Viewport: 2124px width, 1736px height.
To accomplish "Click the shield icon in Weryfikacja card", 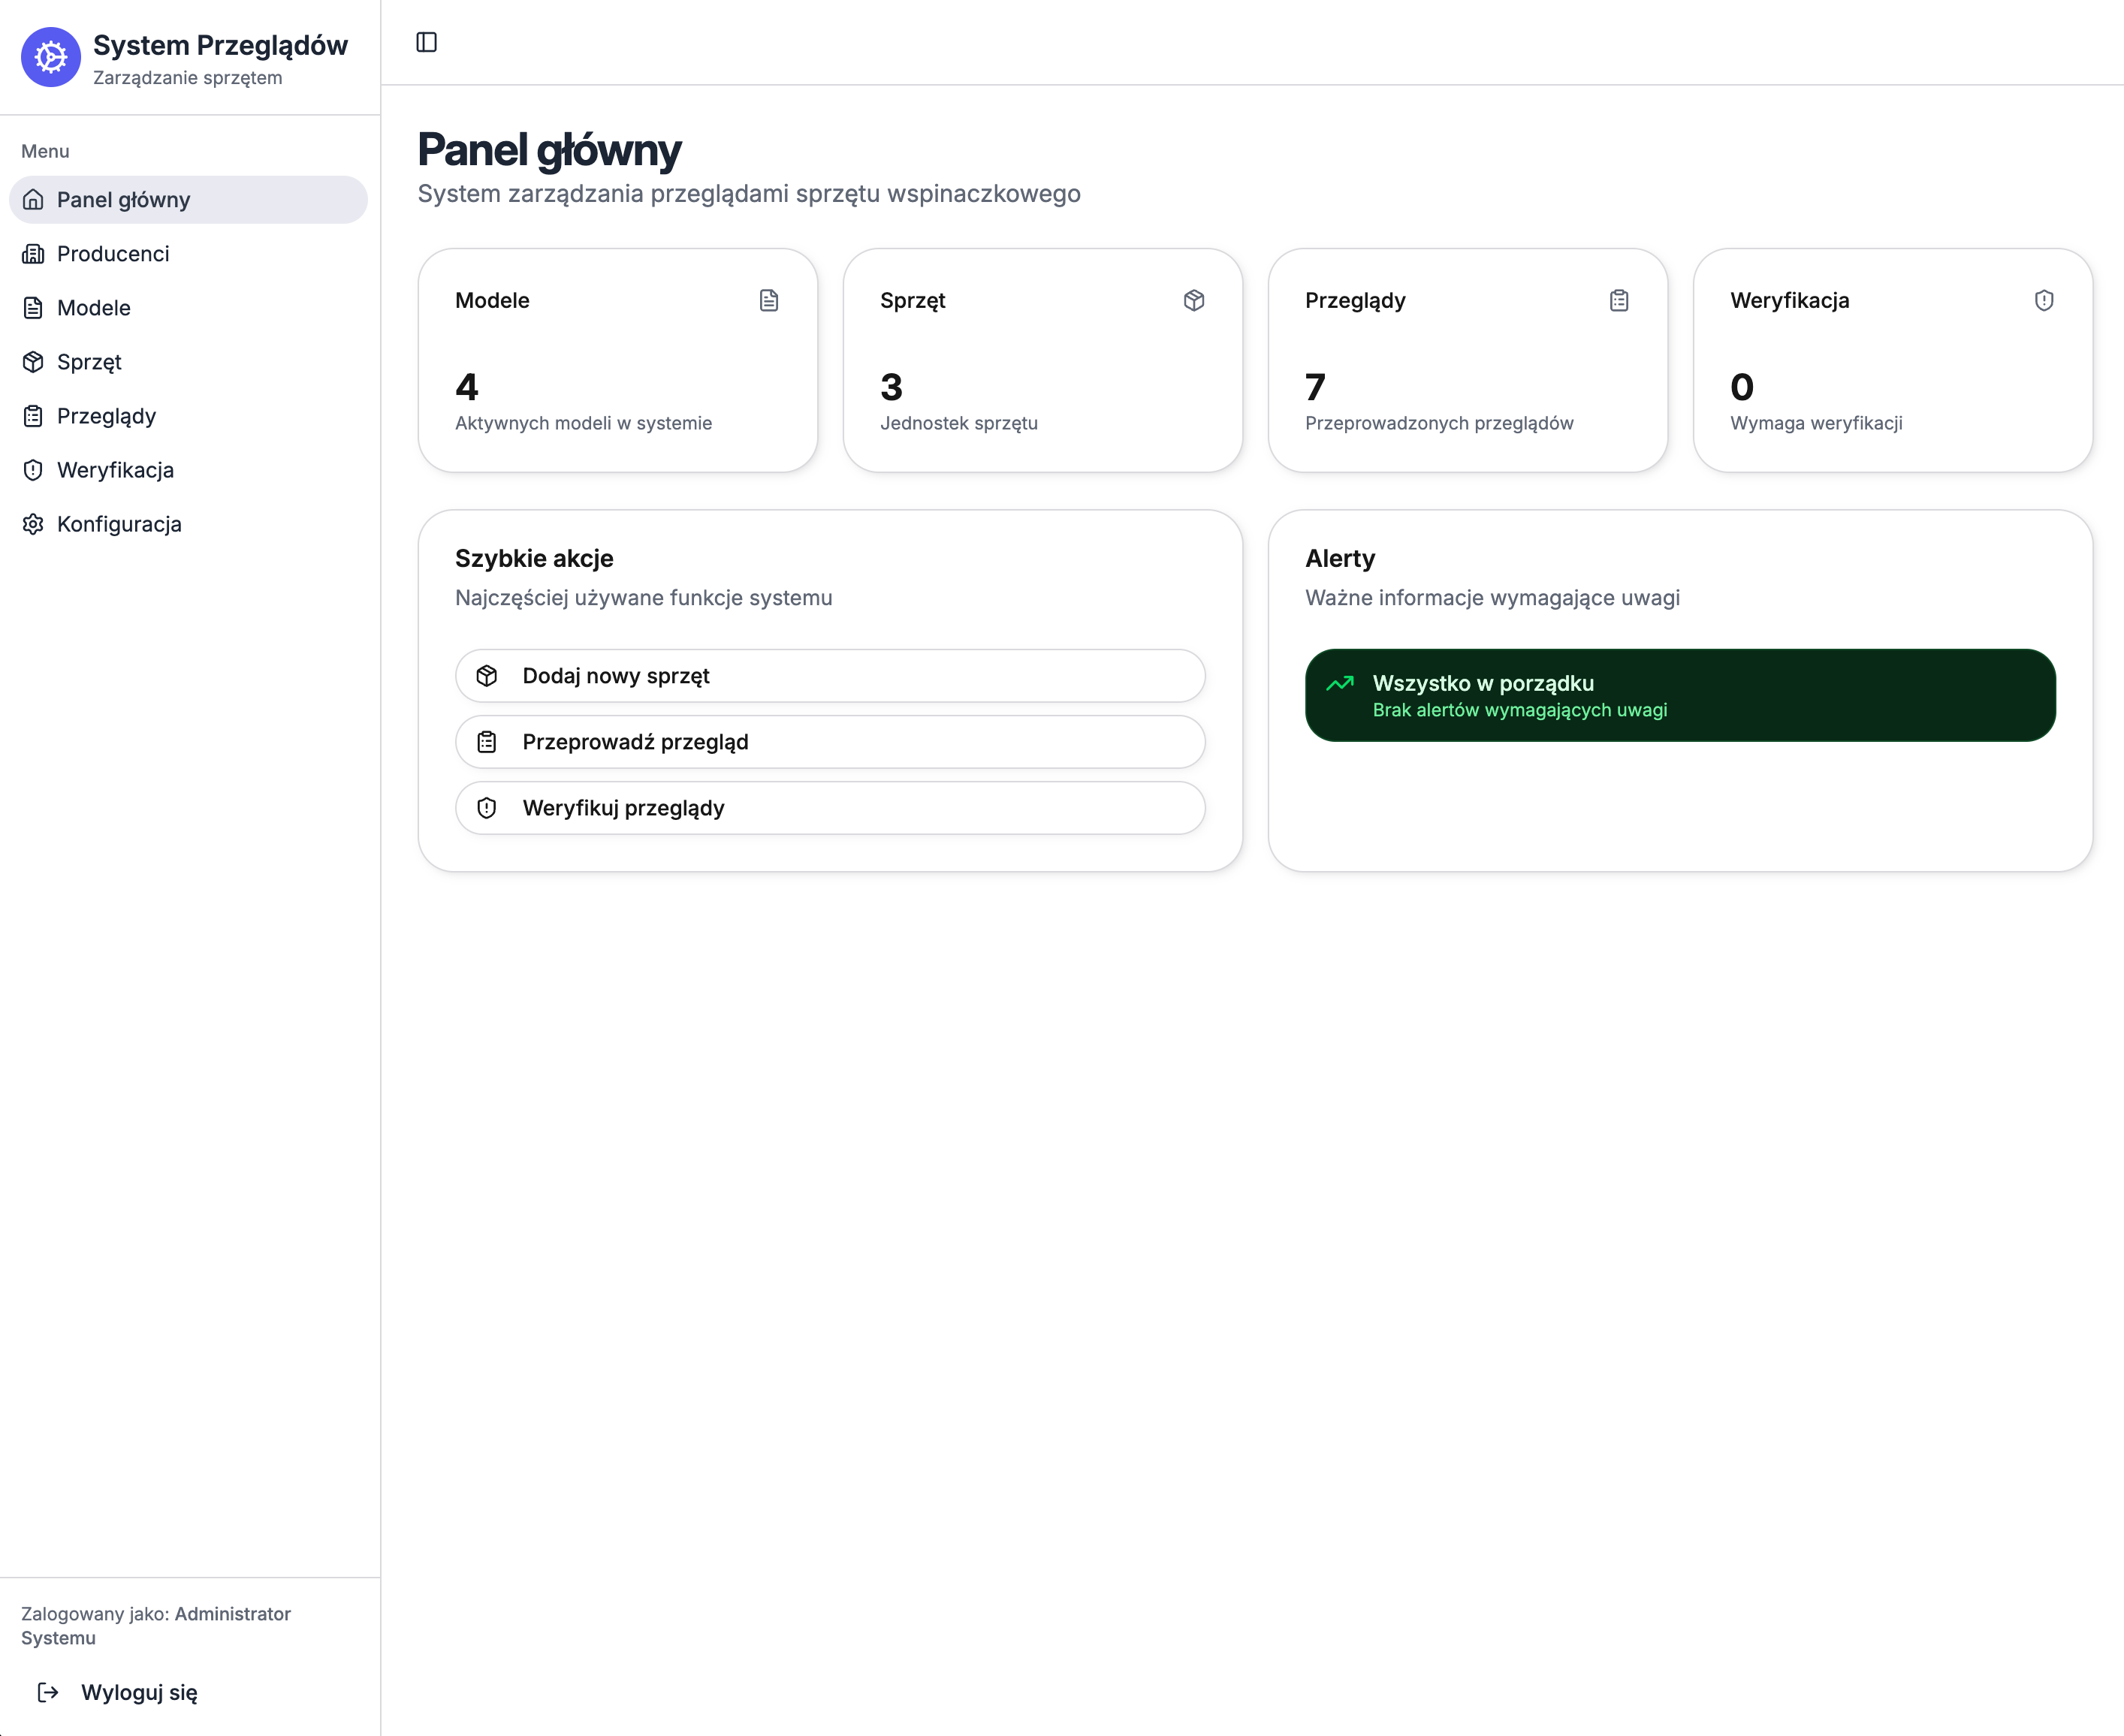I will [x=2043, y=300].
